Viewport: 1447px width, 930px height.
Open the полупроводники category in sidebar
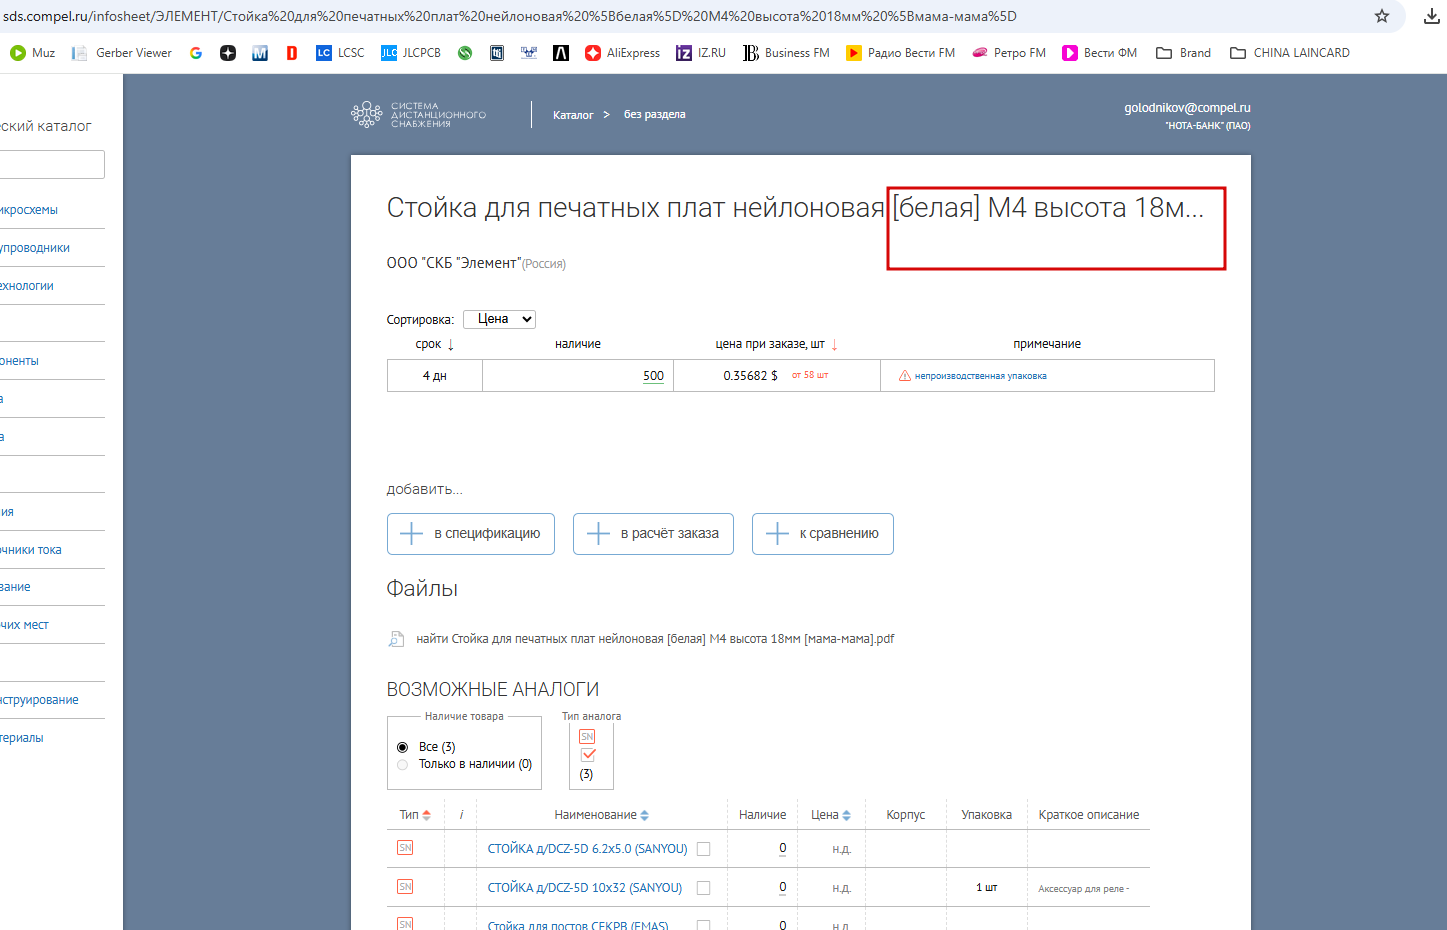point(35,248)
